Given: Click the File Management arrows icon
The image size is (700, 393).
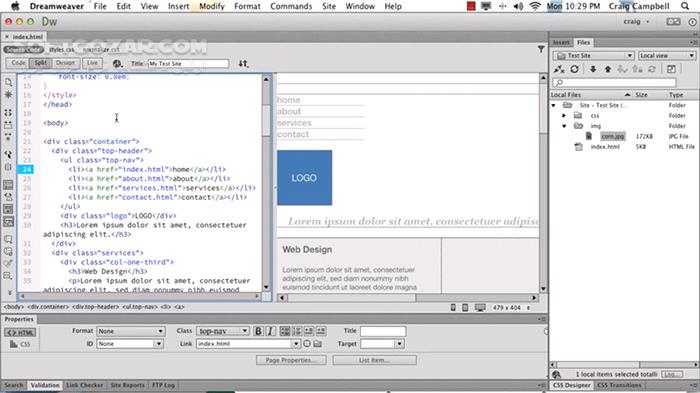Looking at the screenshot, I should (x=243, y=64).
